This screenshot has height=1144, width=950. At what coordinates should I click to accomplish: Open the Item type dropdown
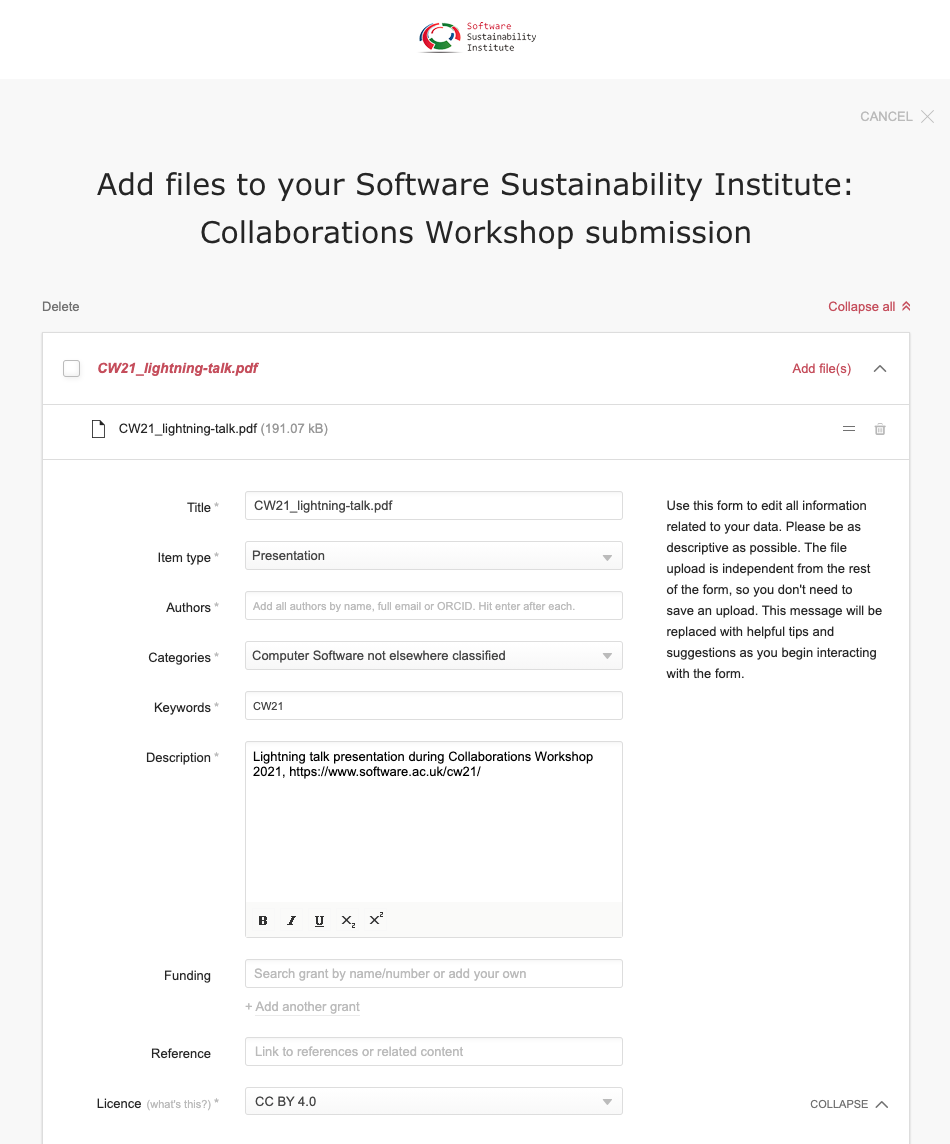pyautogui.click(x=433, y=556)
